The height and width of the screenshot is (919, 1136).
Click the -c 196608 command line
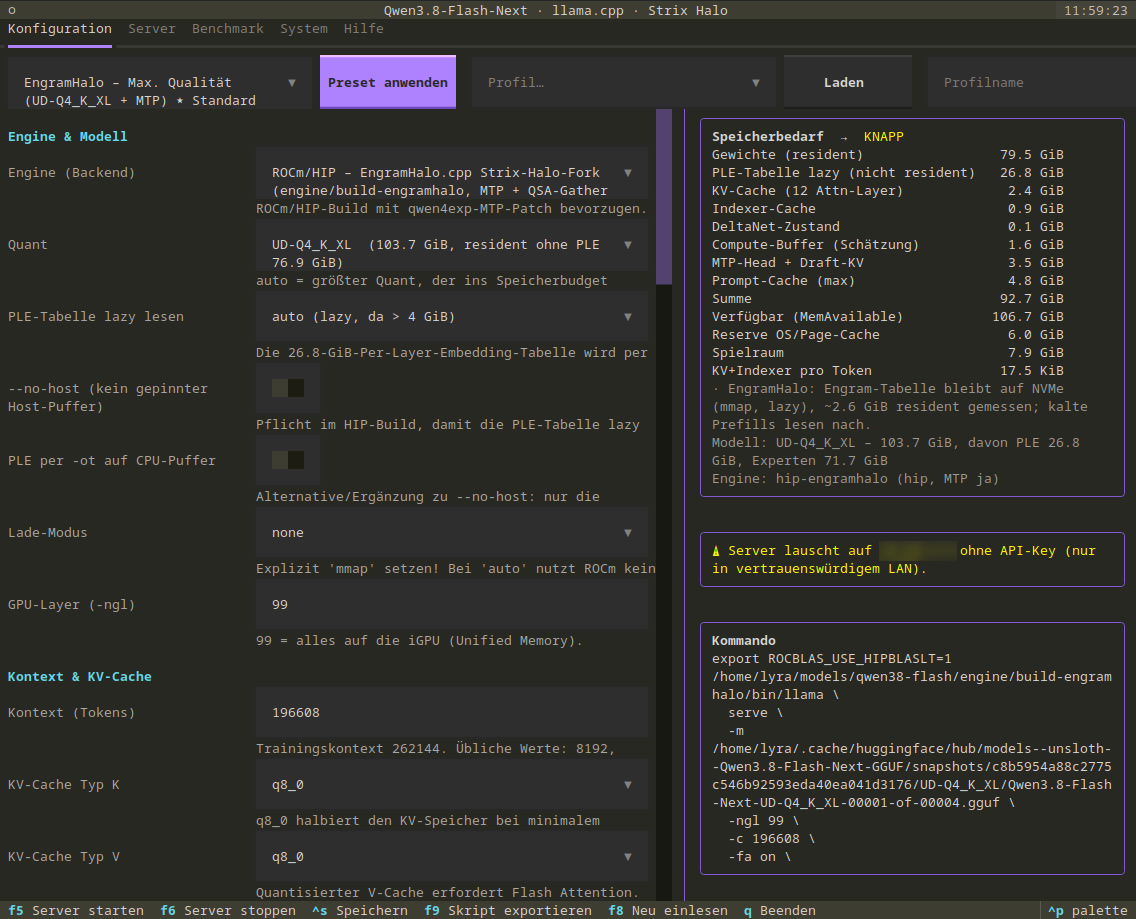[x=771, y=839]
